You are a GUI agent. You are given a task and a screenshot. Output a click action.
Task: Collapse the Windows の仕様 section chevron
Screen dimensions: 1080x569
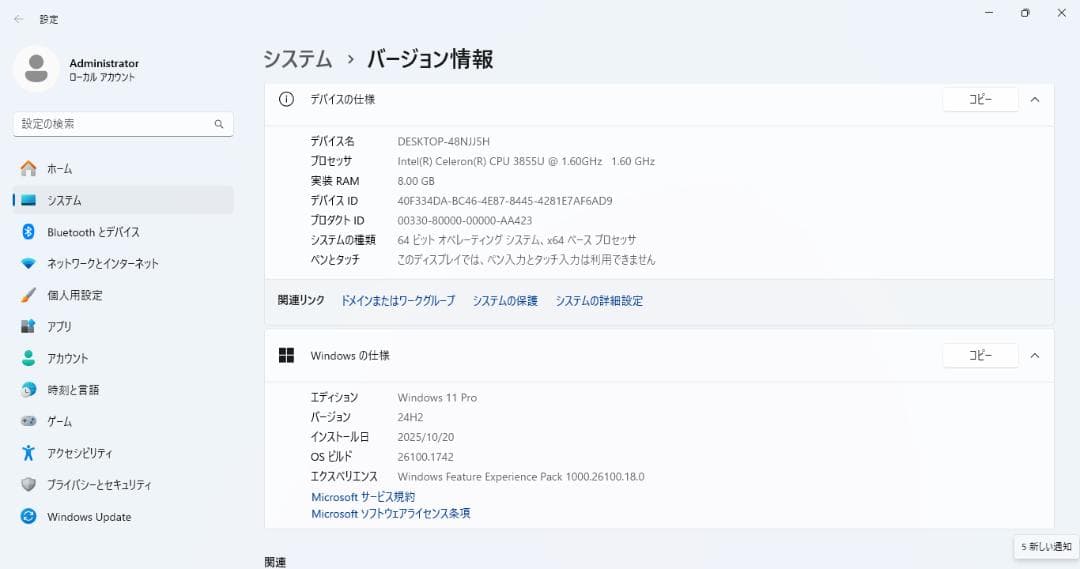[x=1035, y=355]
